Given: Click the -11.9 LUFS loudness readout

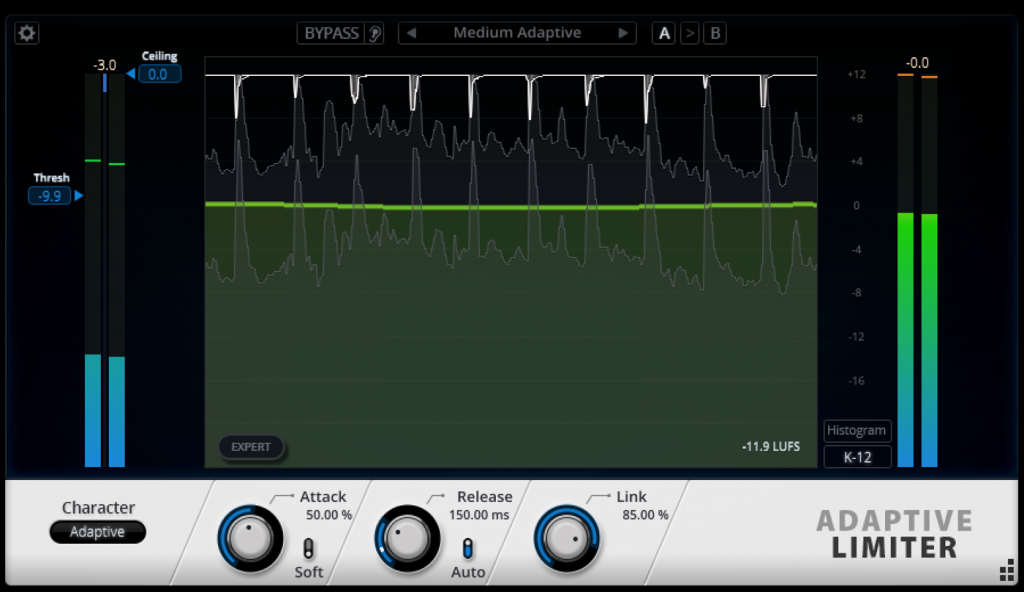Looking at the screenshot, I should coord(771,447).
